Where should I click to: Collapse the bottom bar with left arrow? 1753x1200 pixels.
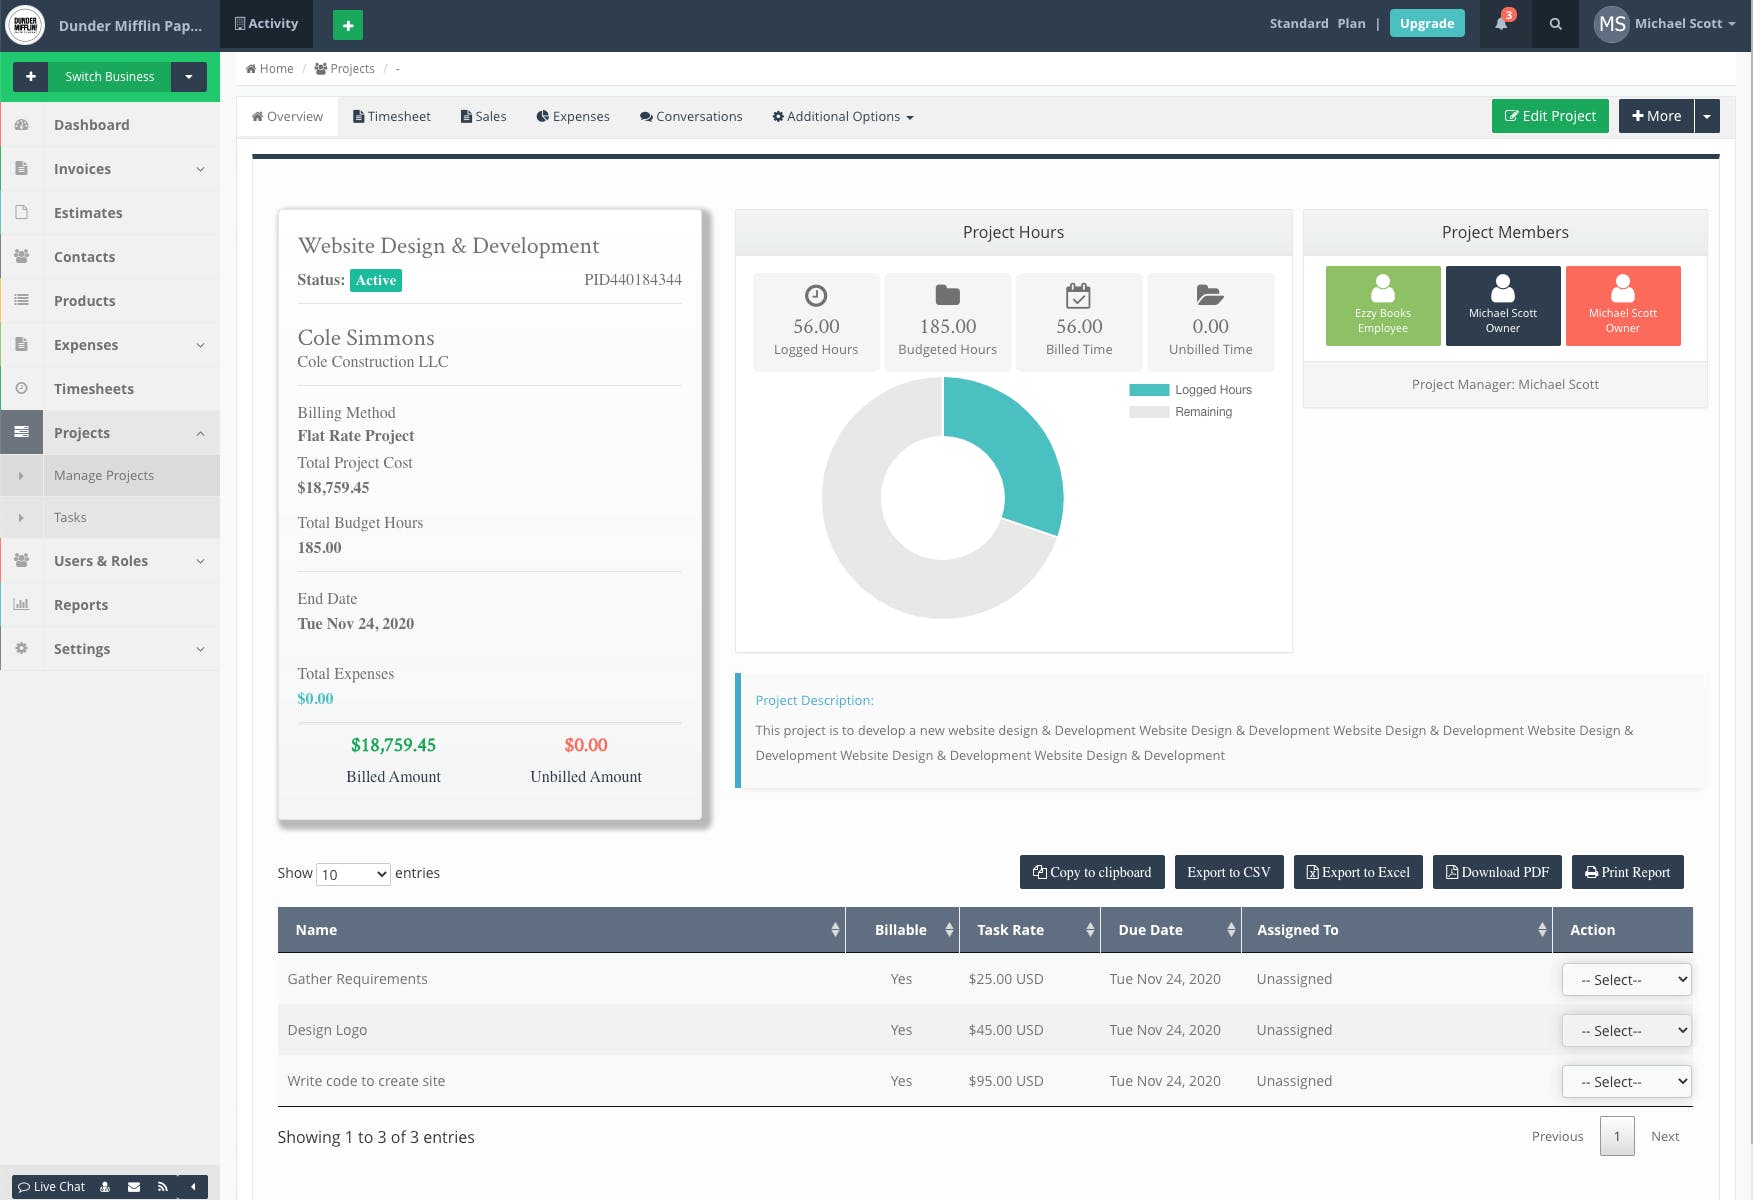(x=193, y=1187)
